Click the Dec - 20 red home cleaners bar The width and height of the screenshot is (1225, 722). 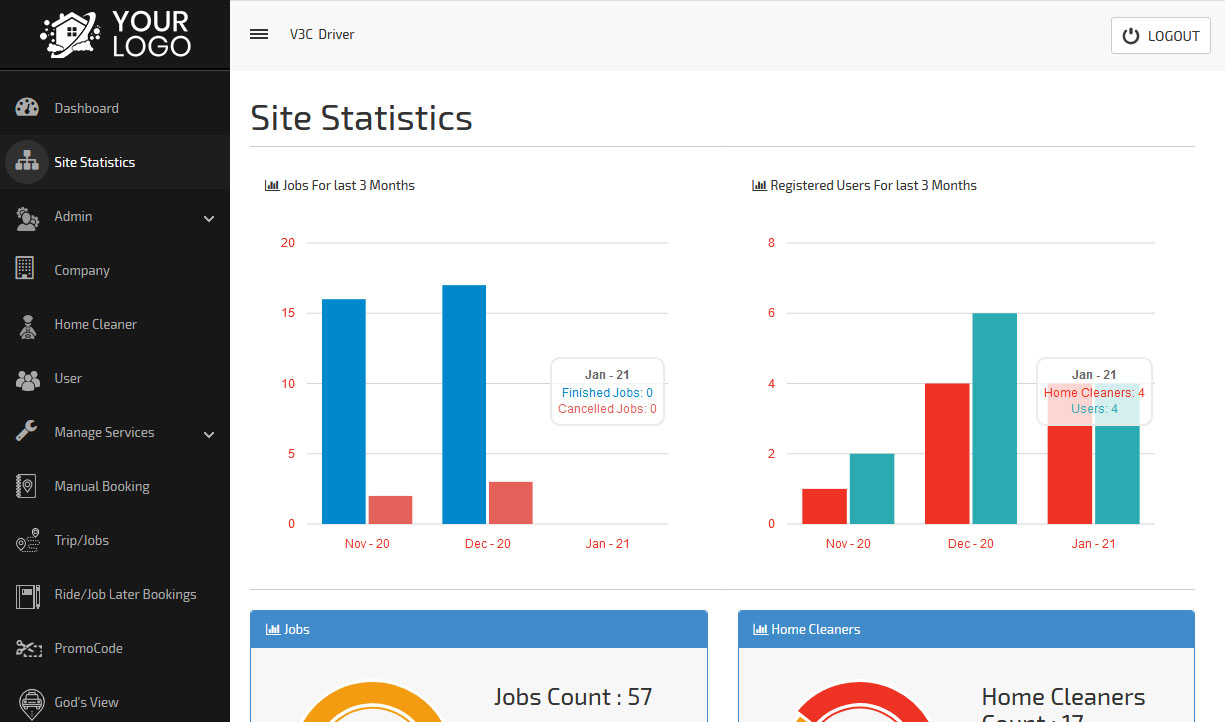pos(947,453)
